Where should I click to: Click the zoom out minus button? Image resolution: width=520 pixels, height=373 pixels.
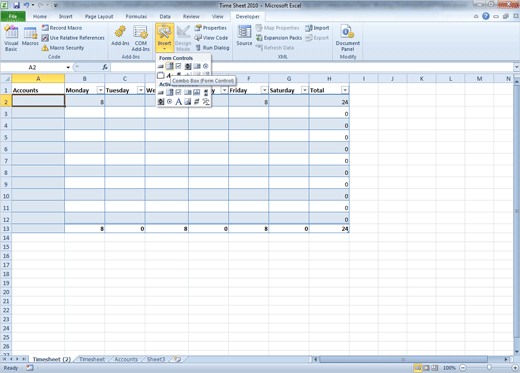(x=463, y=368)
